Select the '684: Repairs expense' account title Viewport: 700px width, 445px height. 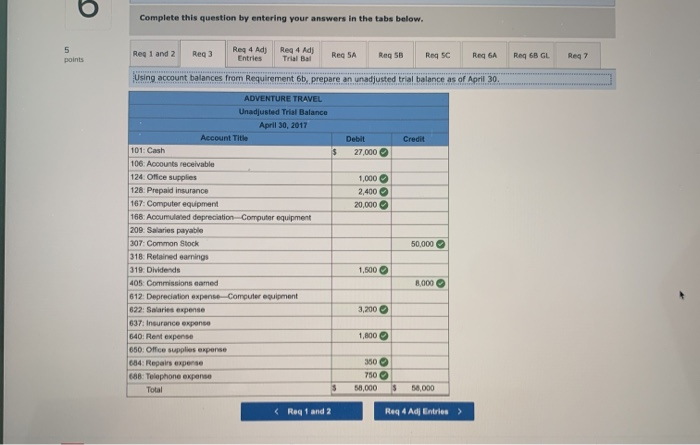(166, 363)
